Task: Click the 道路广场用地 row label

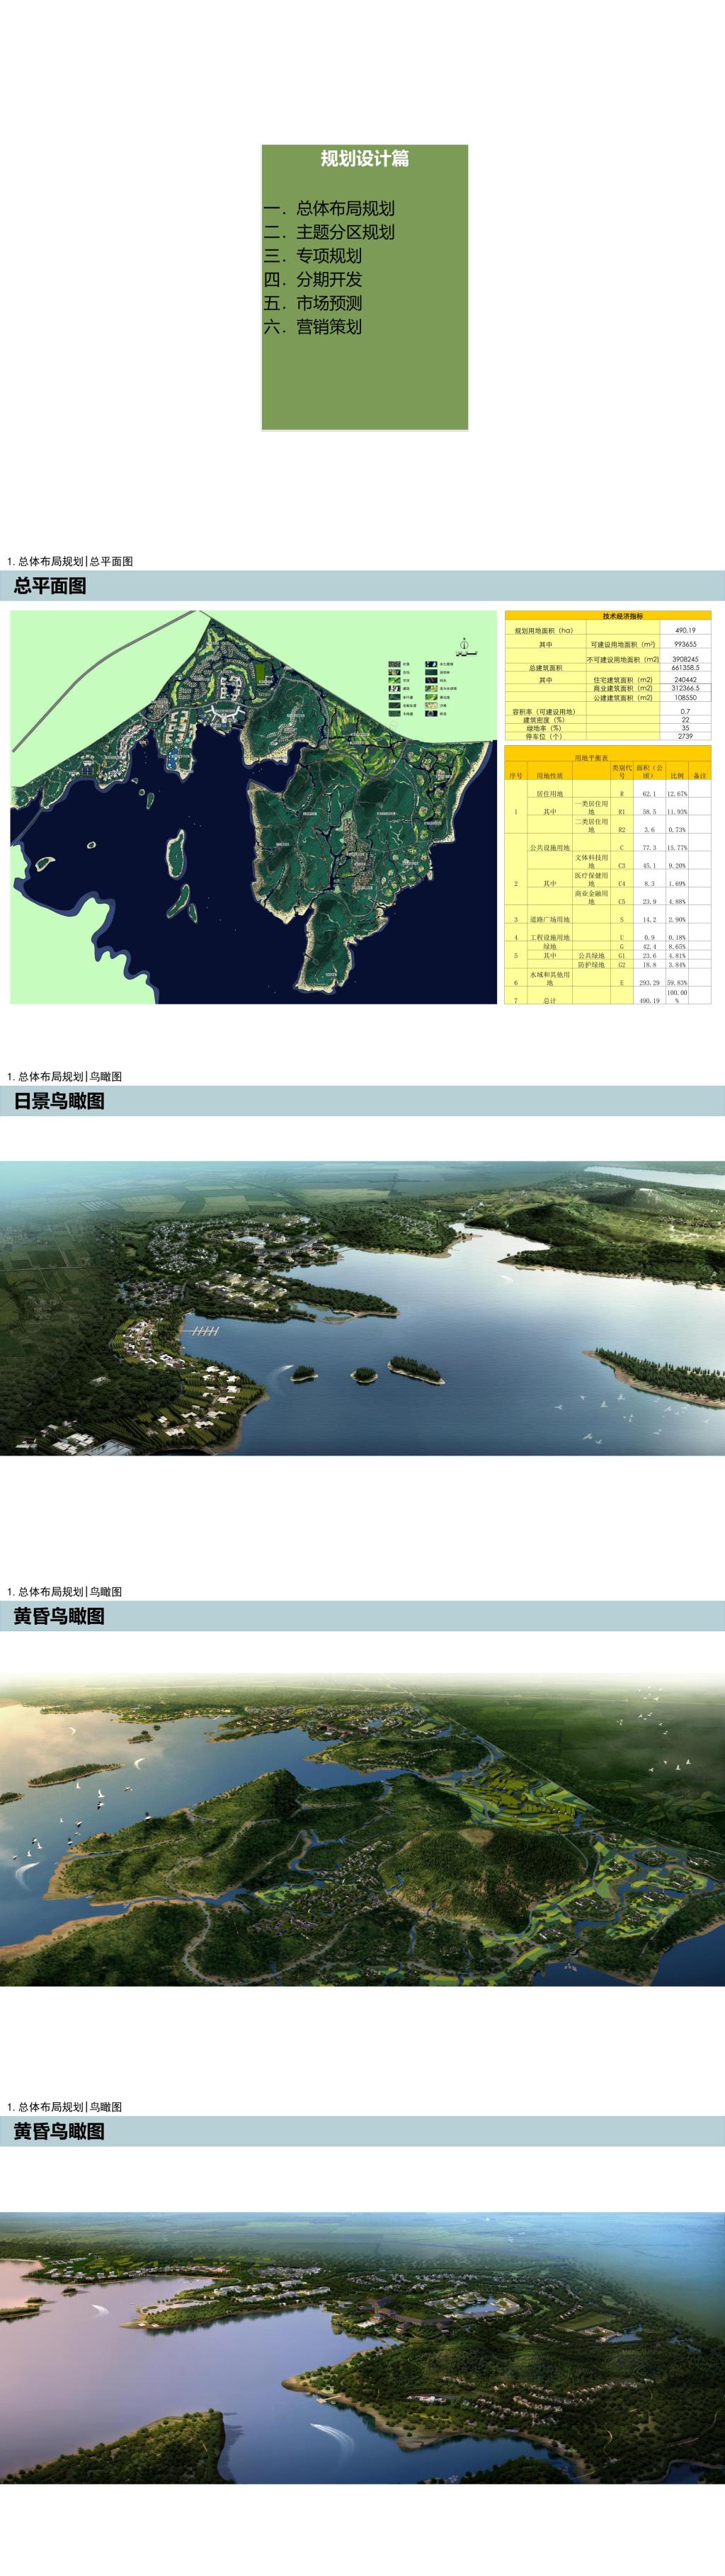Action: (550, 920)
